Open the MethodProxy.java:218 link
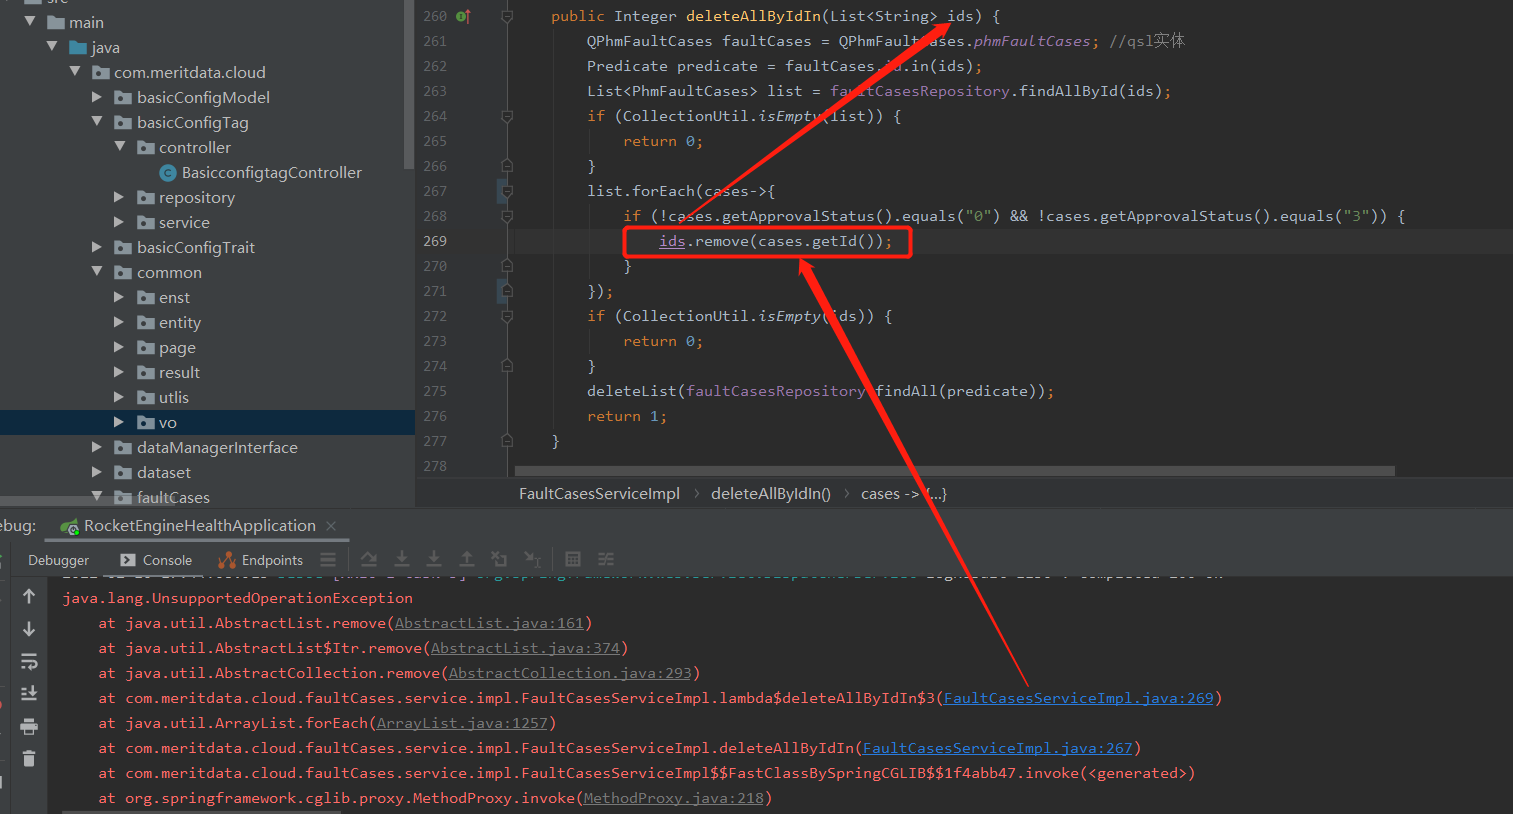The image size is (1513, 814). point(673,798)
